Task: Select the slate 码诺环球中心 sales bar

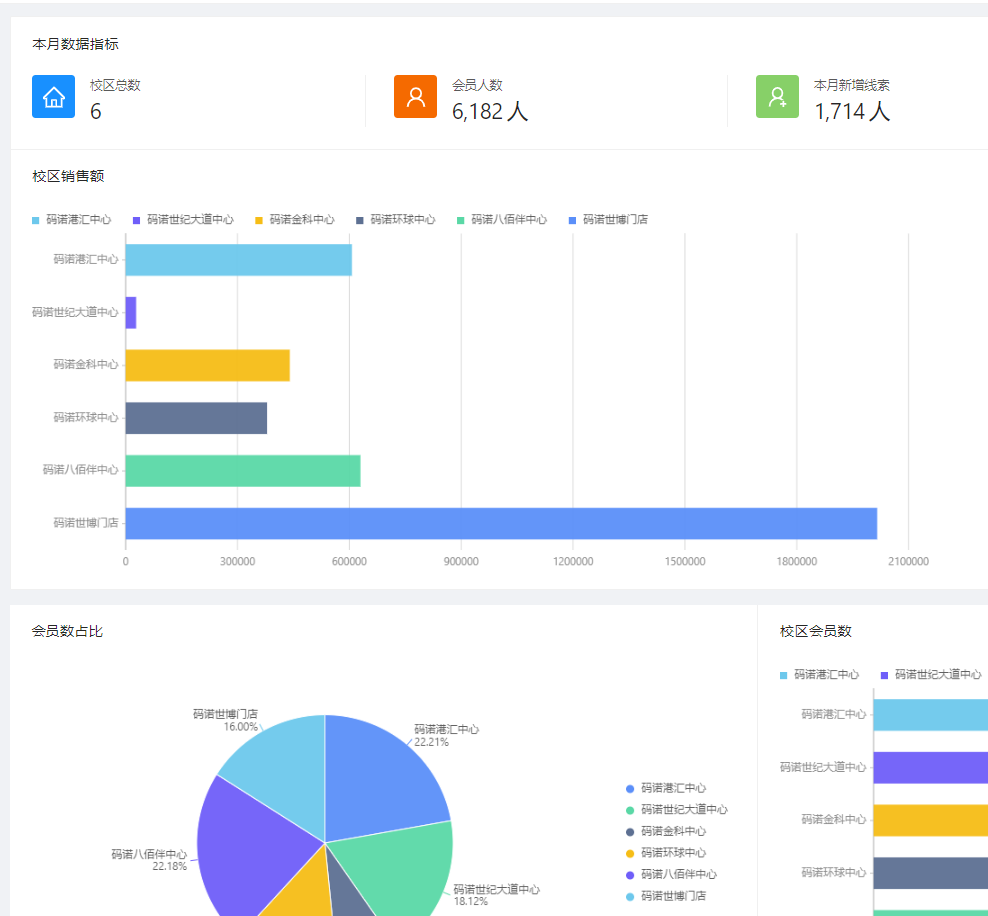Action: tap(197, 418)
